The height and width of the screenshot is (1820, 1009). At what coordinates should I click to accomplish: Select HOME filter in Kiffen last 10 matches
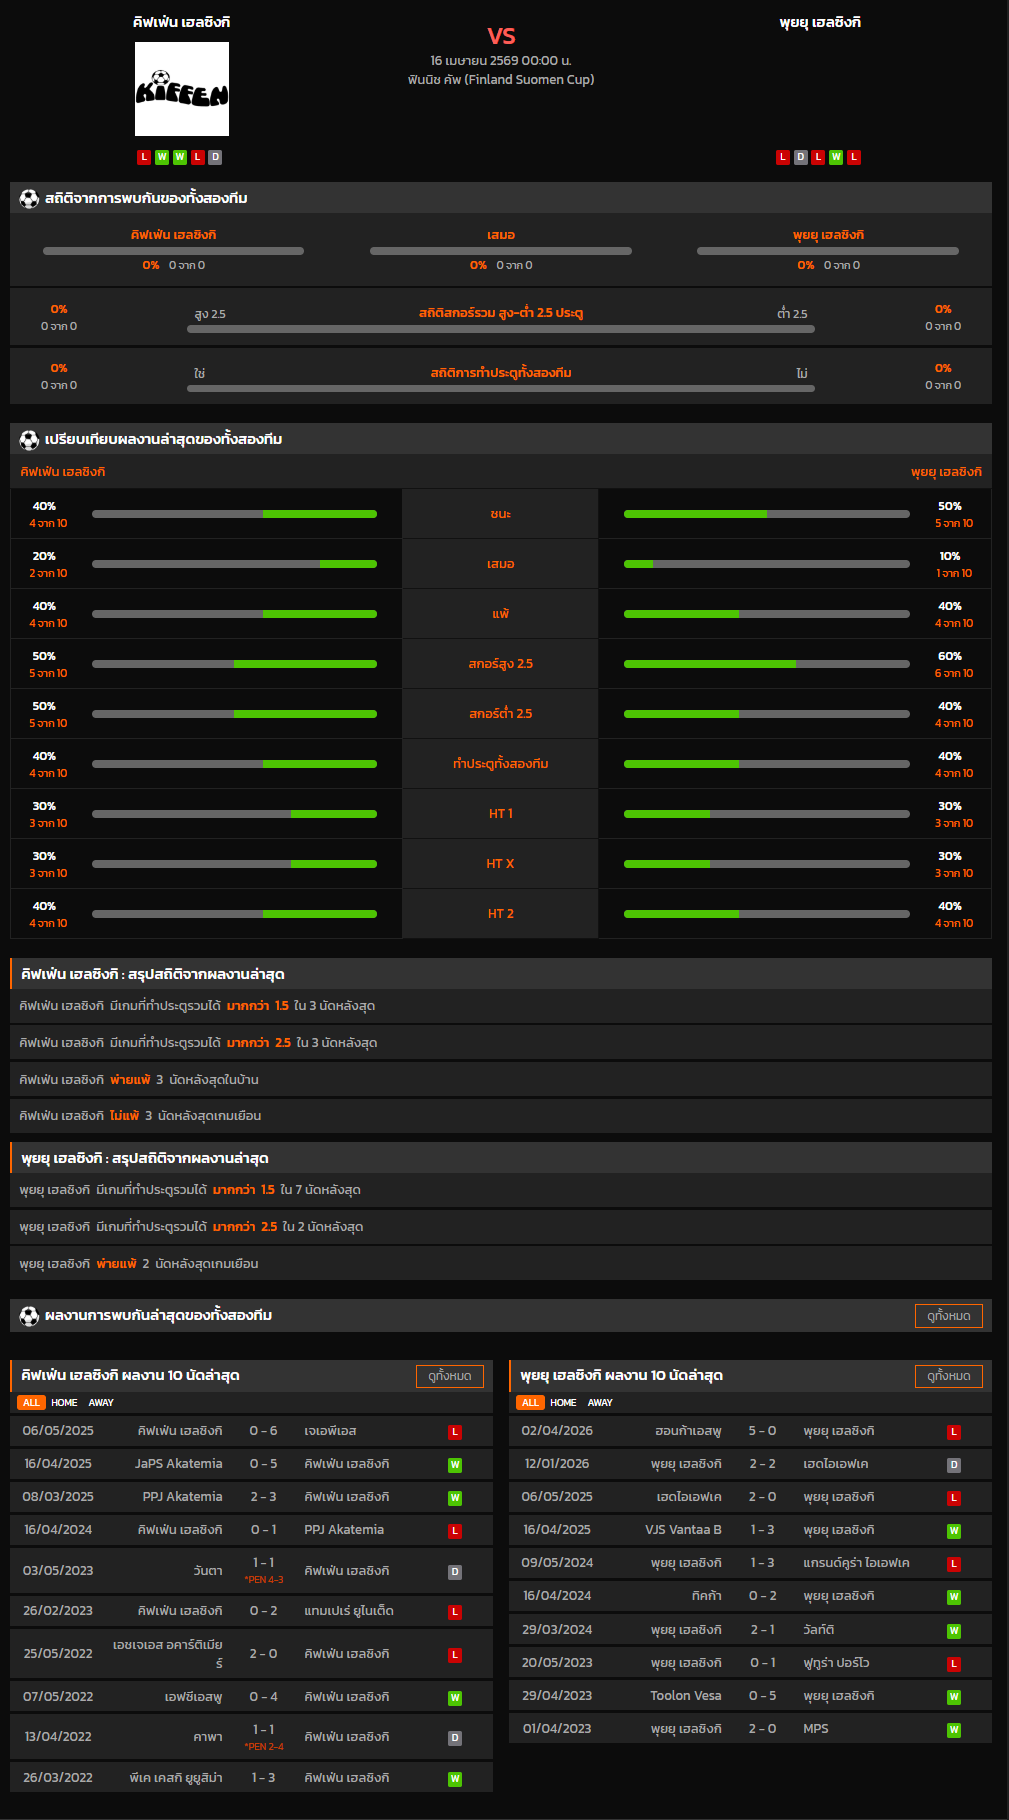tap(64, 1403)
